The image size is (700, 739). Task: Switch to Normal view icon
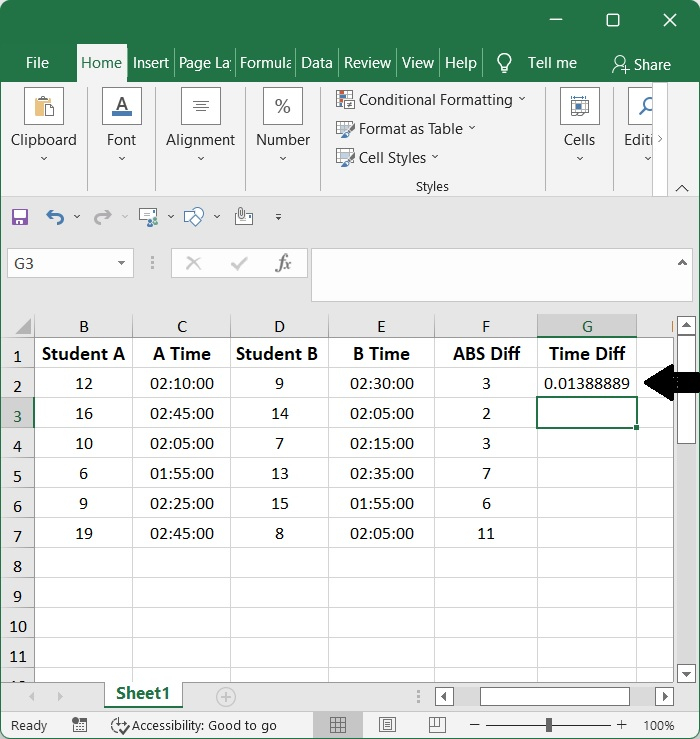(x=338, y=725)
